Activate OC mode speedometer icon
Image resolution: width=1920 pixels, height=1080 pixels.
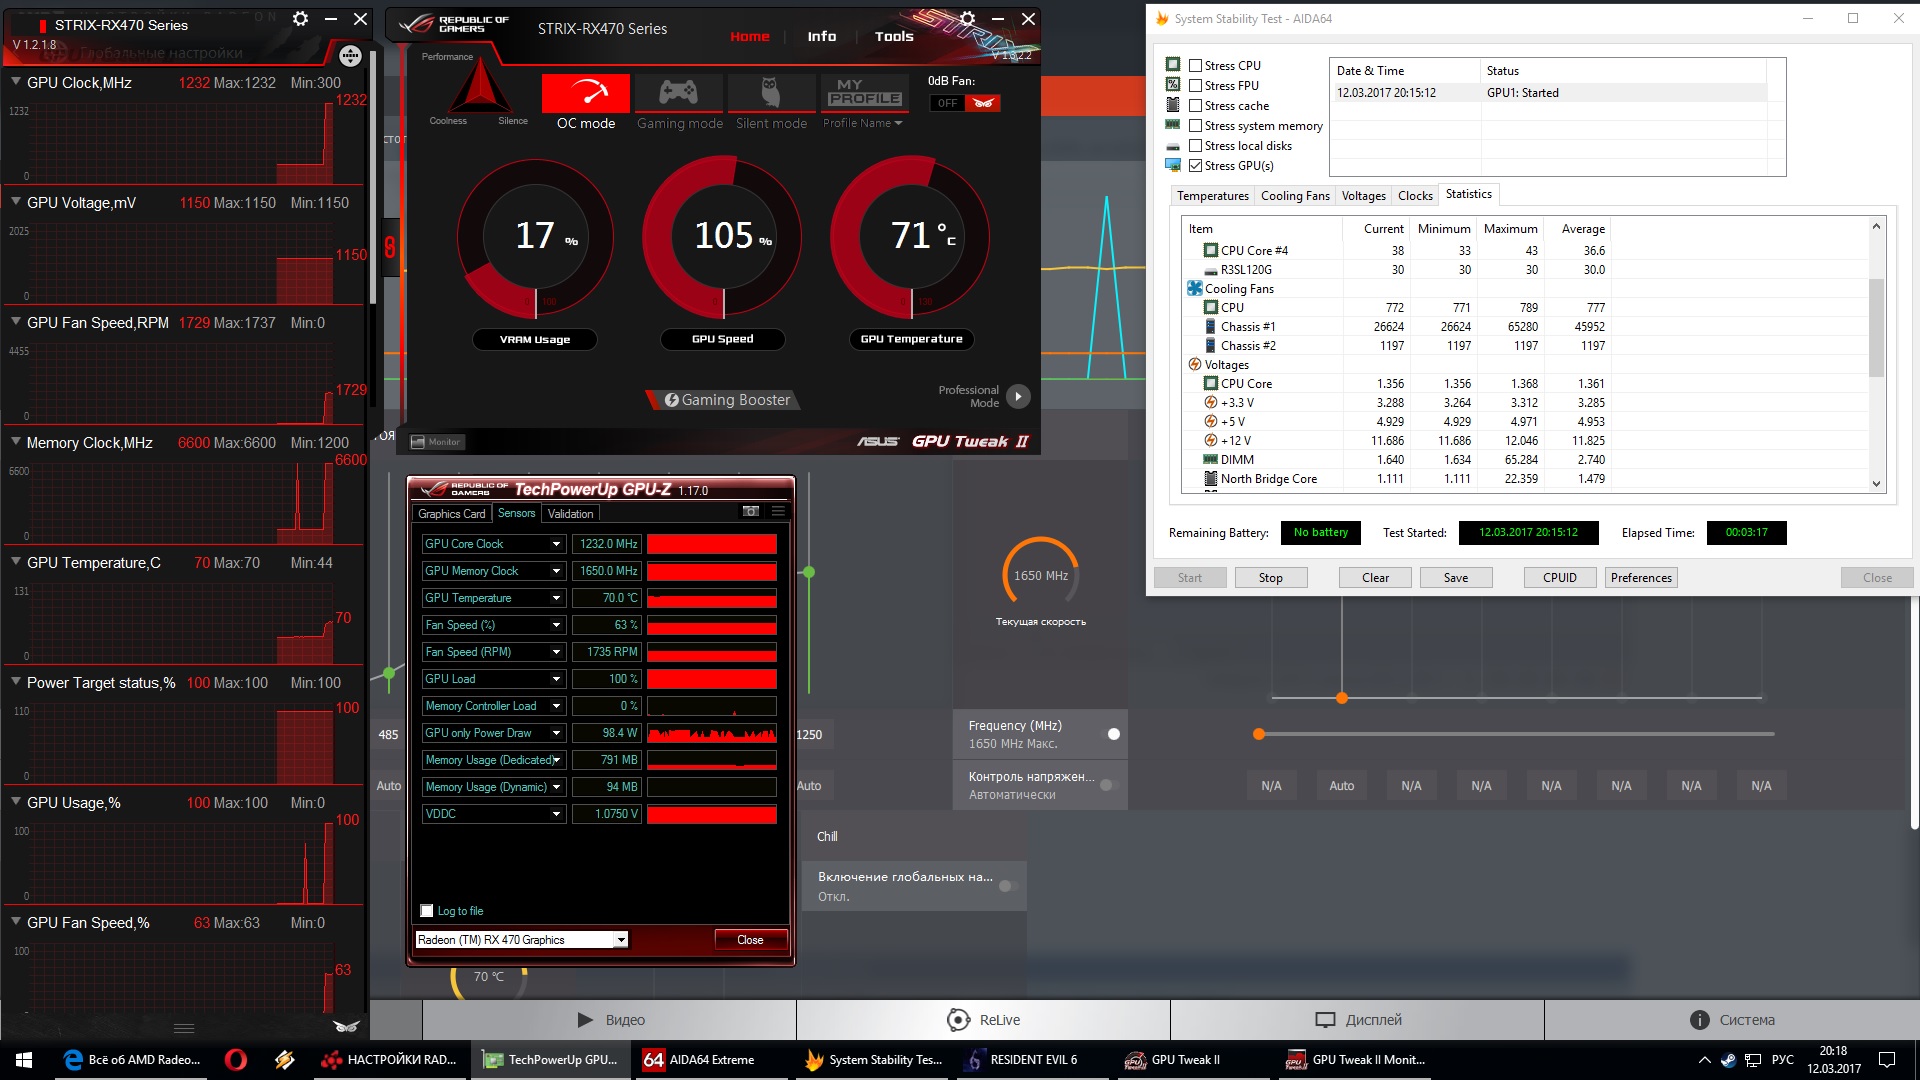586,93
